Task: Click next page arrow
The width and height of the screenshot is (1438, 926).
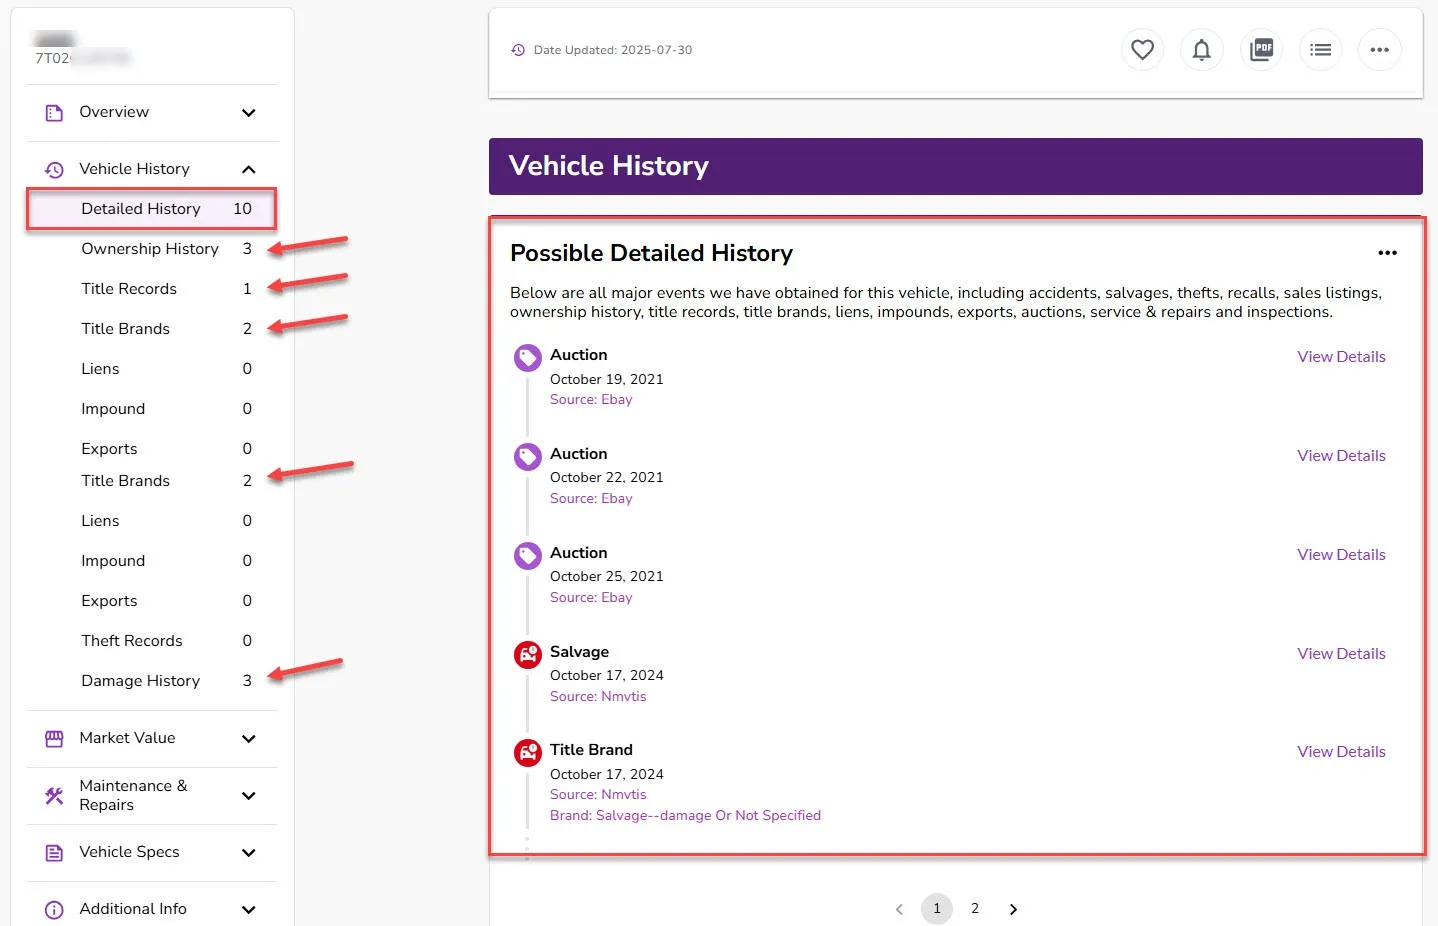Action: (1013, 909)
